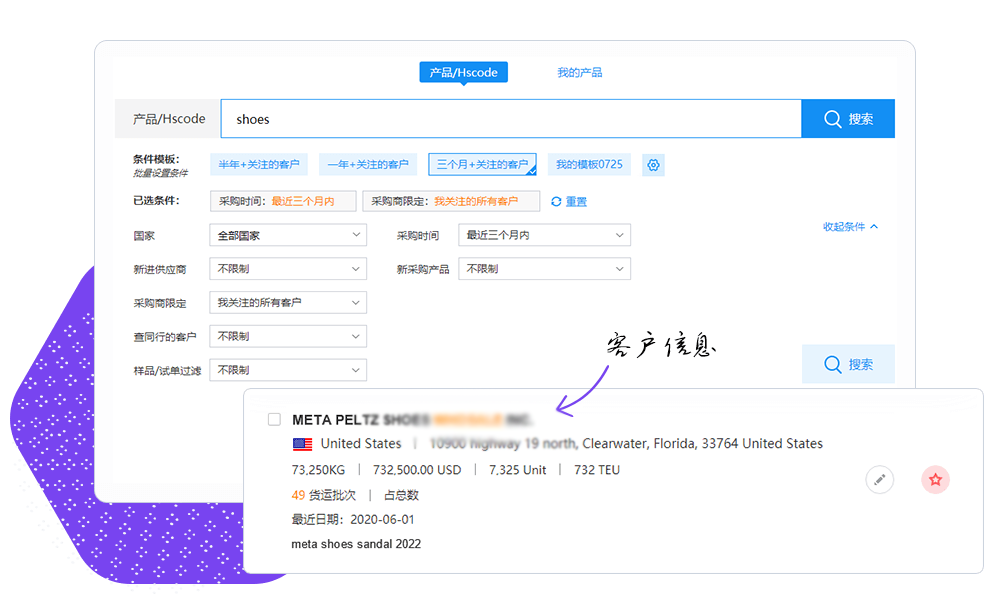Image resolution: width=987 pixels, height=614 pixels.
Task: Select the 产品/Hscode tab
Action: point(463,73)
